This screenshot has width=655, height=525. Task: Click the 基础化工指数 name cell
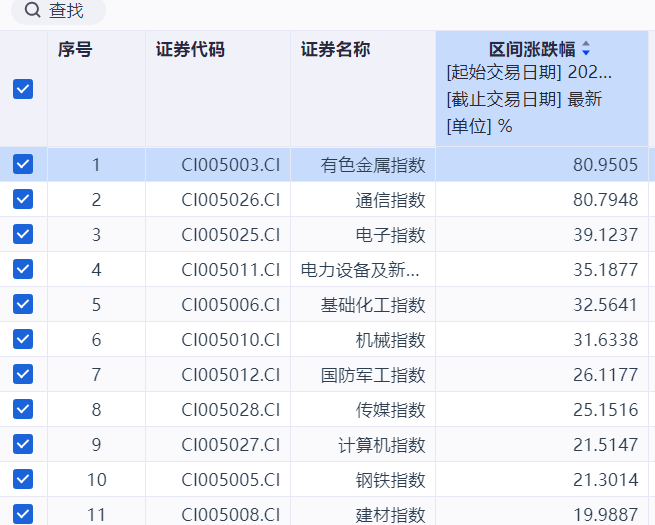[363, 304]
